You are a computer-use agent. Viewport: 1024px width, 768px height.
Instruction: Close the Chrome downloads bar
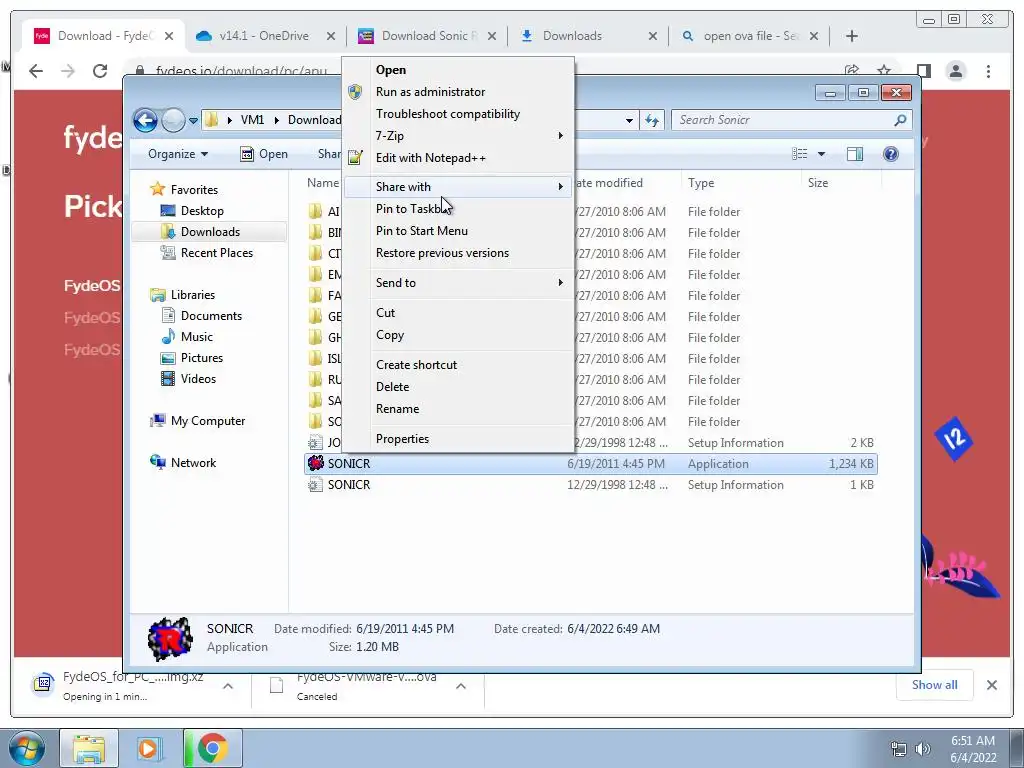[x=992, y=685]
